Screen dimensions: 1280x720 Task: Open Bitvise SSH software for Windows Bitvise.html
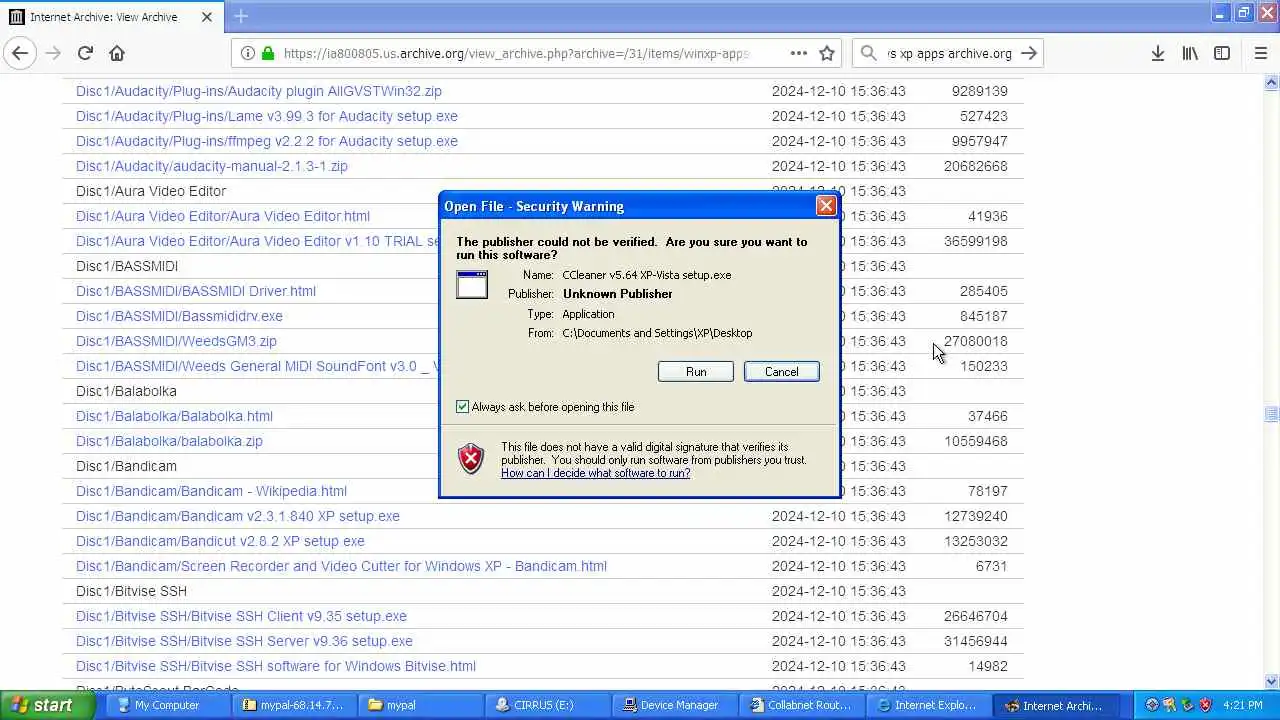276,666
